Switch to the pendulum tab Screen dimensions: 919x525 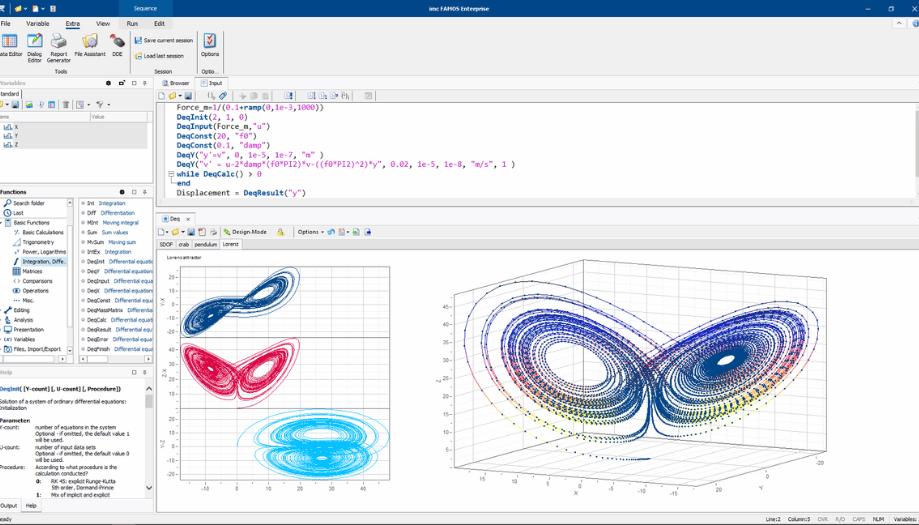coord(206,244)
